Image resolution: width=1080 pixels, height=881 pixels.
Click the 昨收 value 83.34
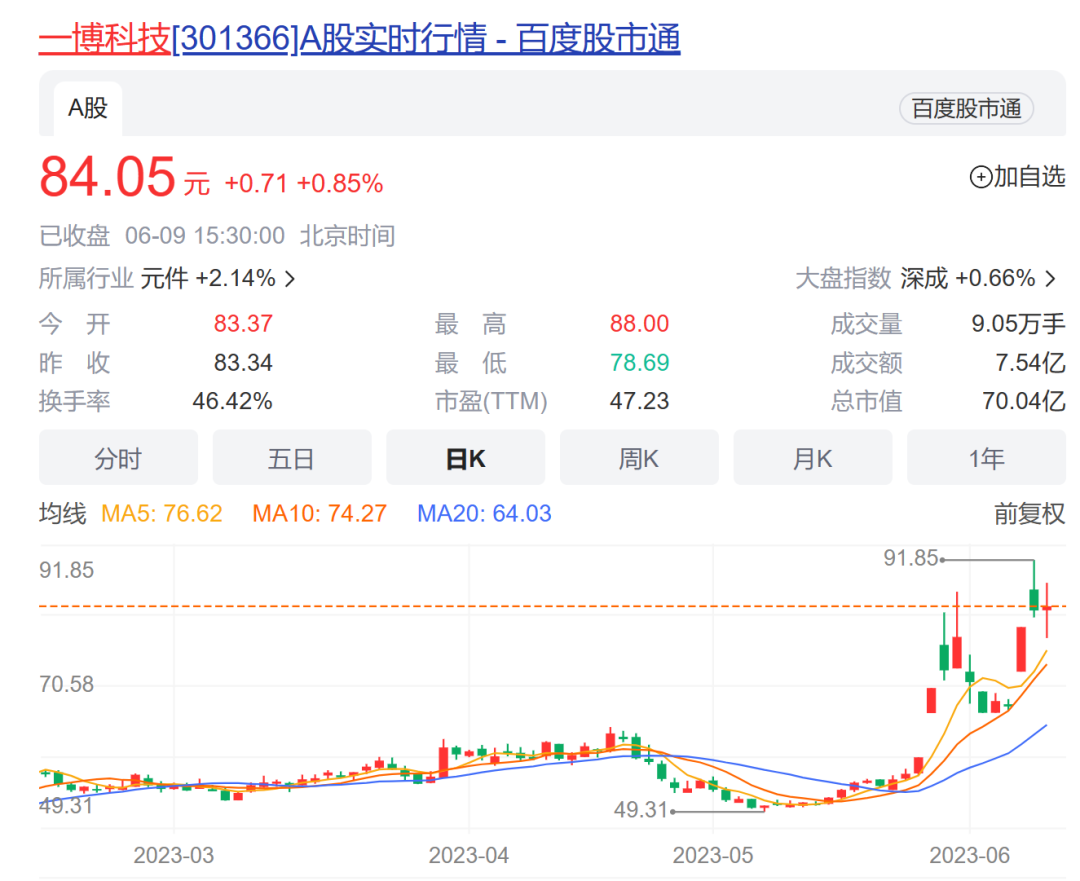pos(243,363)
